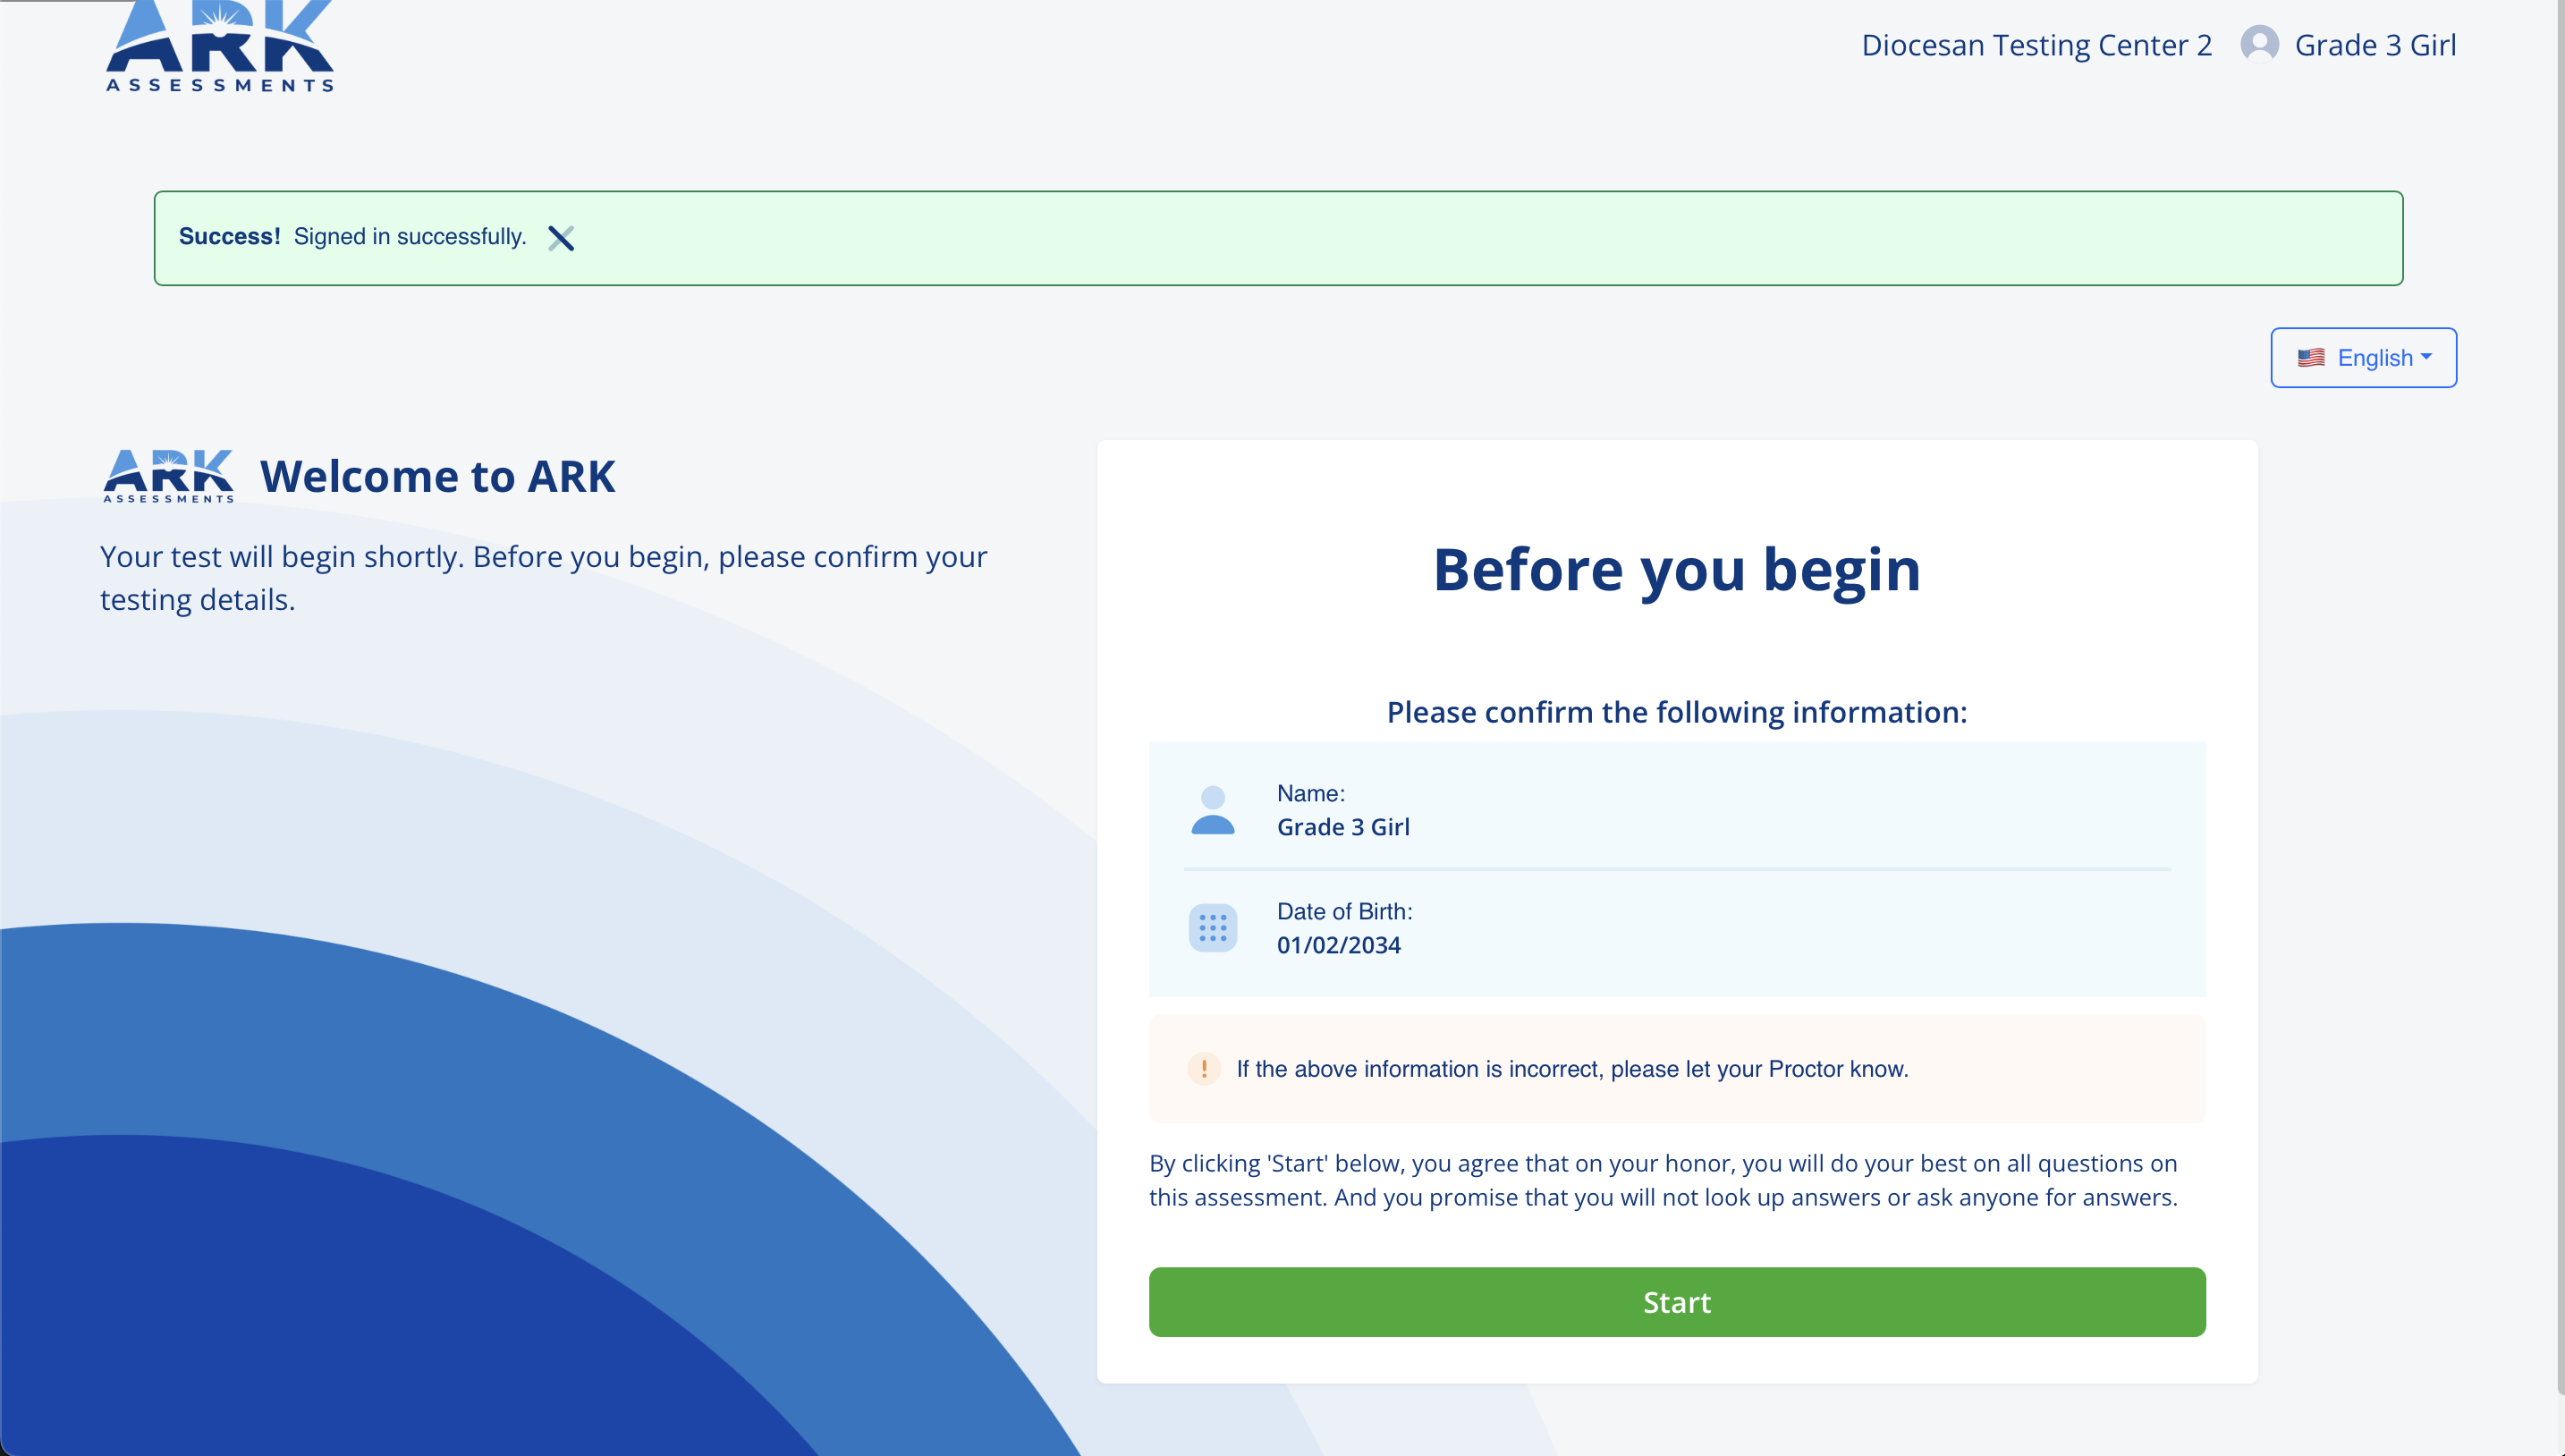Click the date value 01/02/2034
Viewport: 2565px width, 1456px height.
pyautogui.click(x=1338, y=945)
